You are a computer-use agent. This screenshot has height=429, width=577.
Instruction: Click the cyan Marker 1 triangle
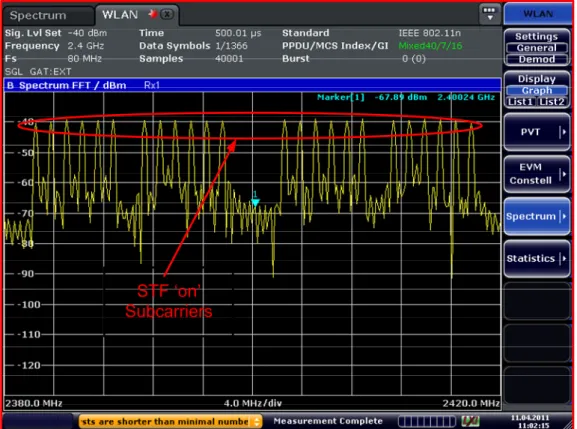(x=255, y=202)
